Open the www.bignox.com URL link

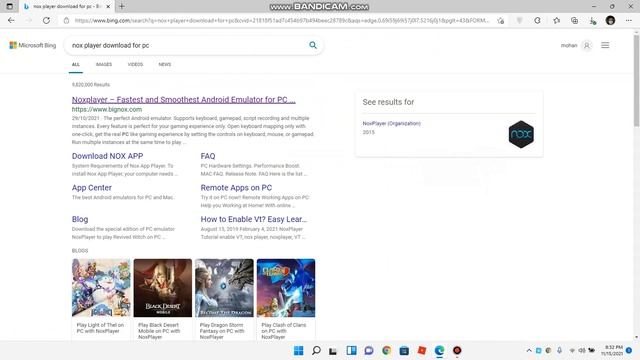tap(107, 109)
